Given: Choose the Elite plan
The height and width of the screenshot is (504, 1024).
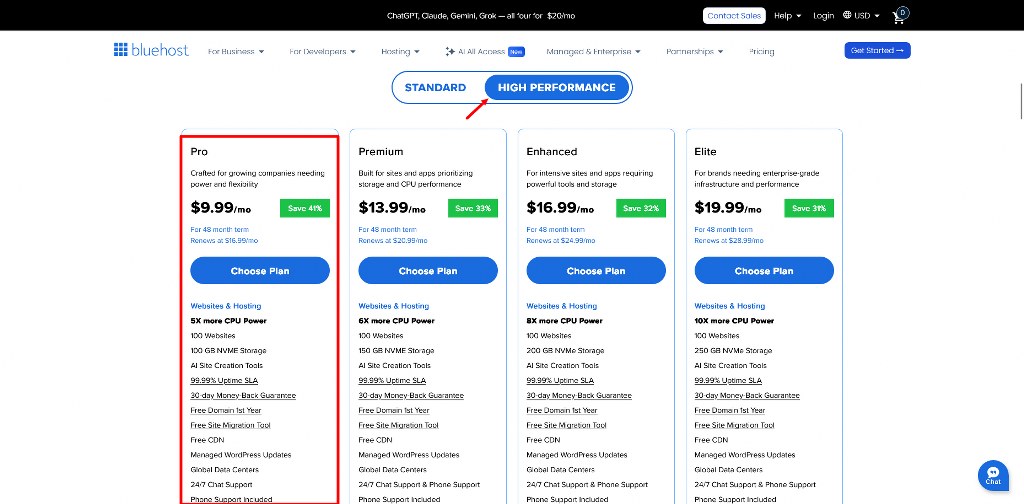Looking at the screenshot, I should tap(764, 270).
